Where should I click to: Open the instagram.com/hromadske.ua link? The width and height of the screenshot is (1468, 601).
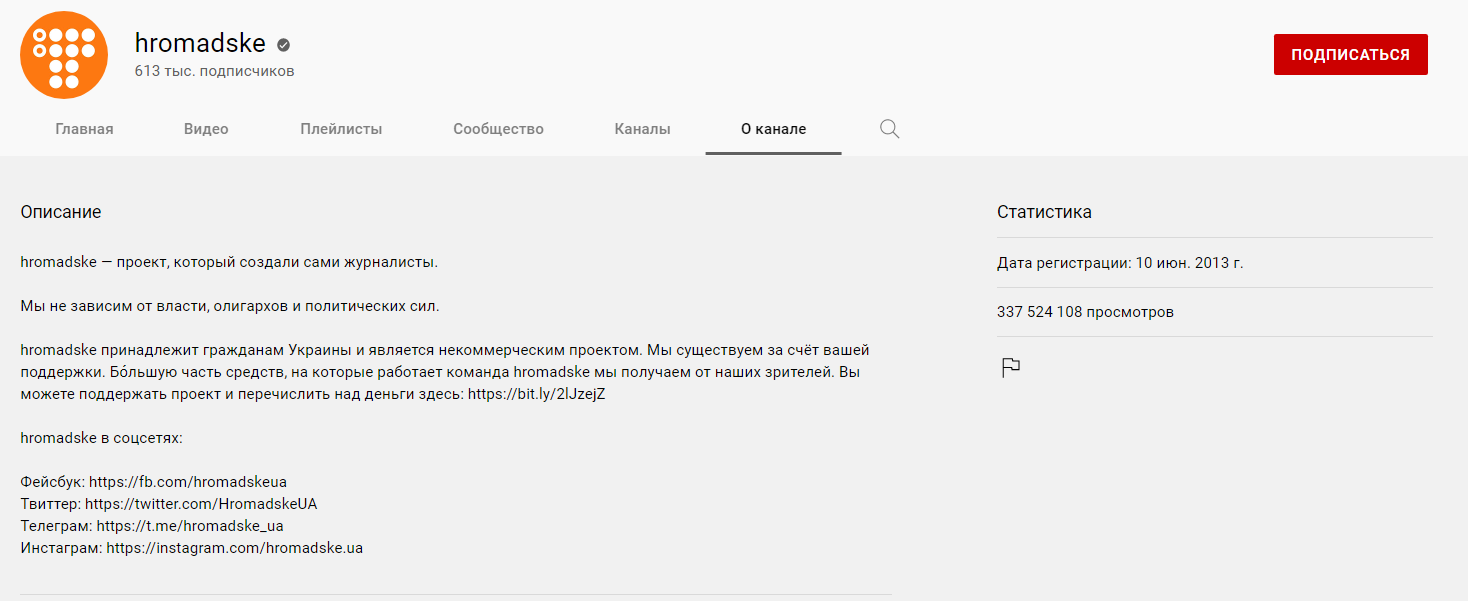(235, 548)
